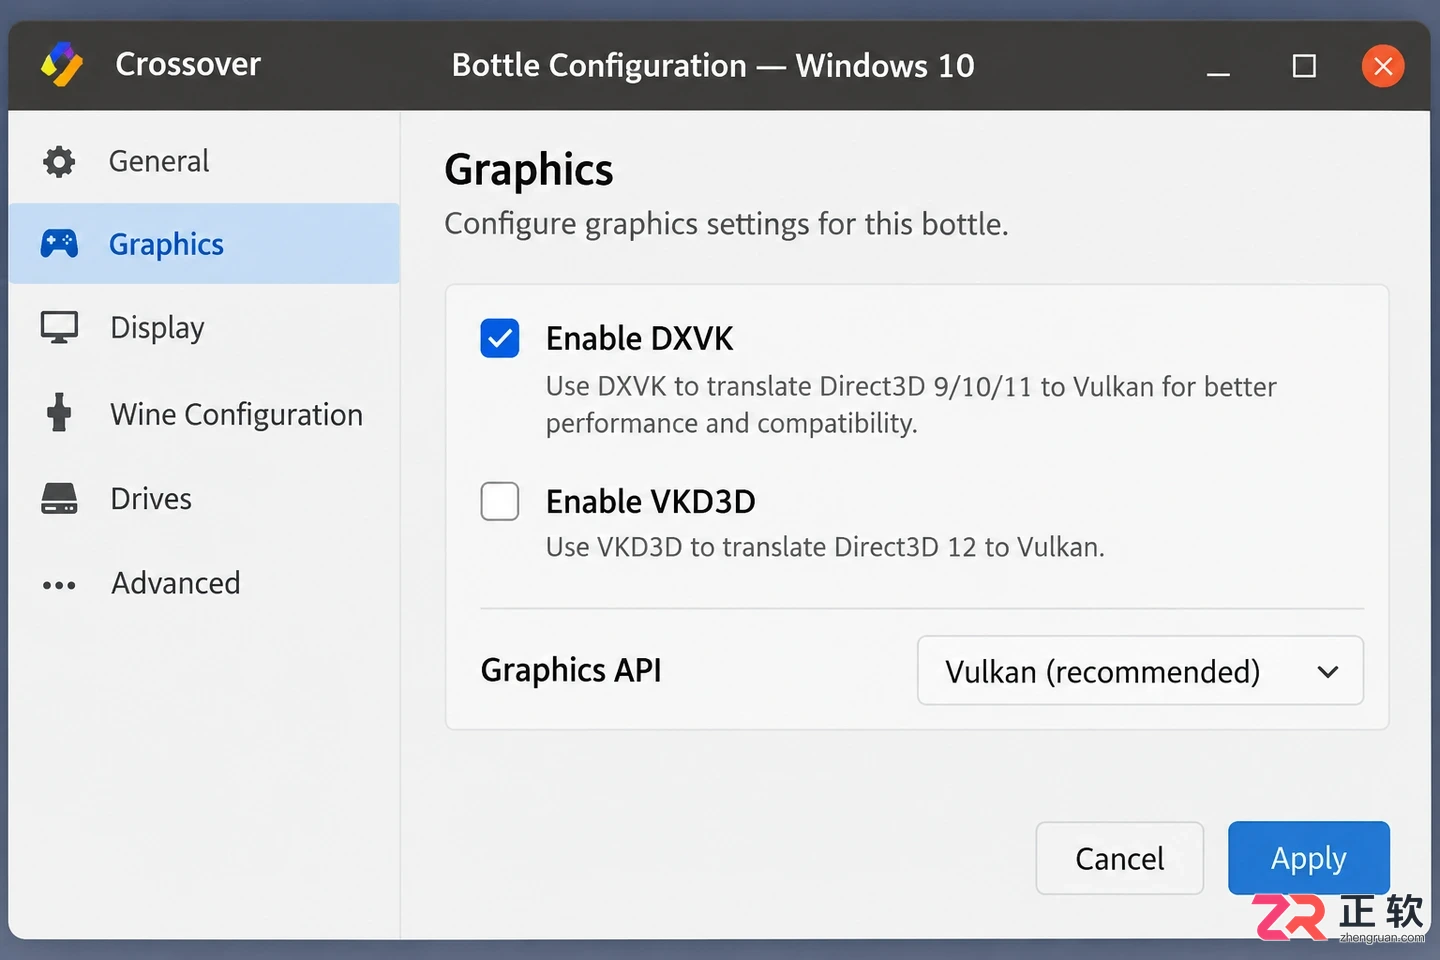Enable the VKD3D checkbox
This screenshot has width=1440, height=960.
tap(500, 501)
